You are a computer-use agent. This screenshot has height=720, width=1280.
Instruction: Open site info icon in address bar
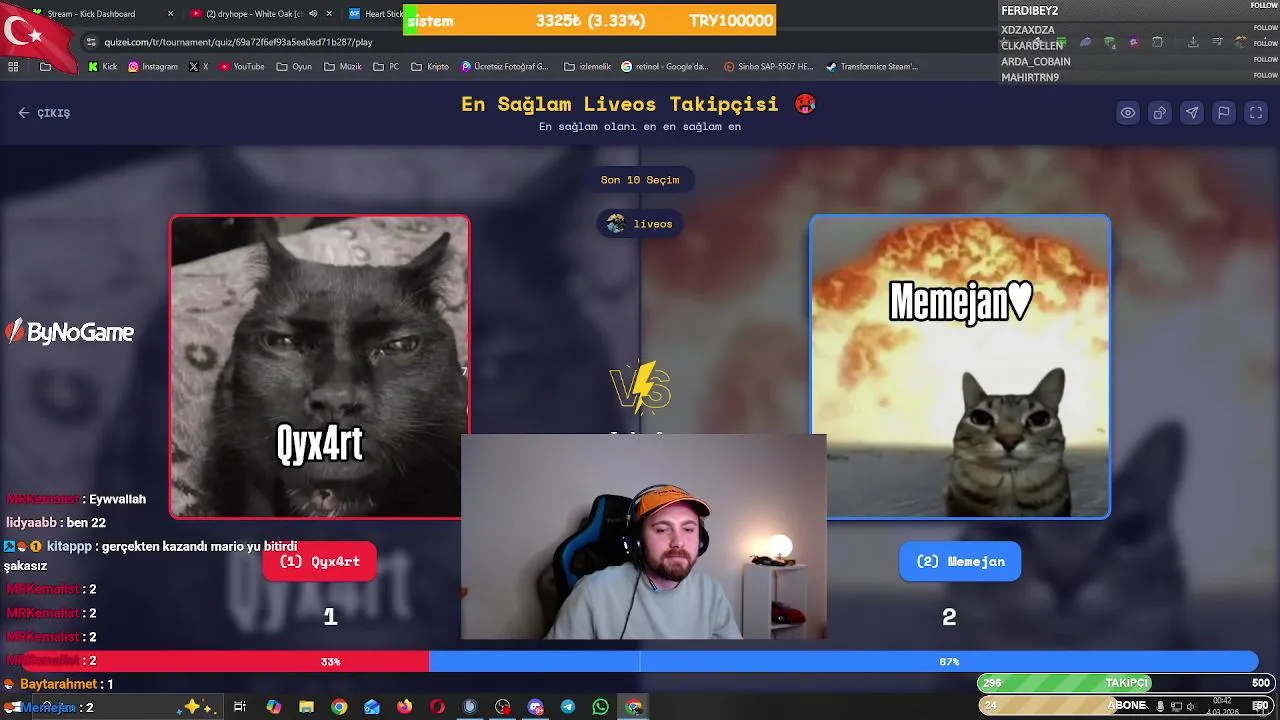pyautogui.click(x=91, y=42)
